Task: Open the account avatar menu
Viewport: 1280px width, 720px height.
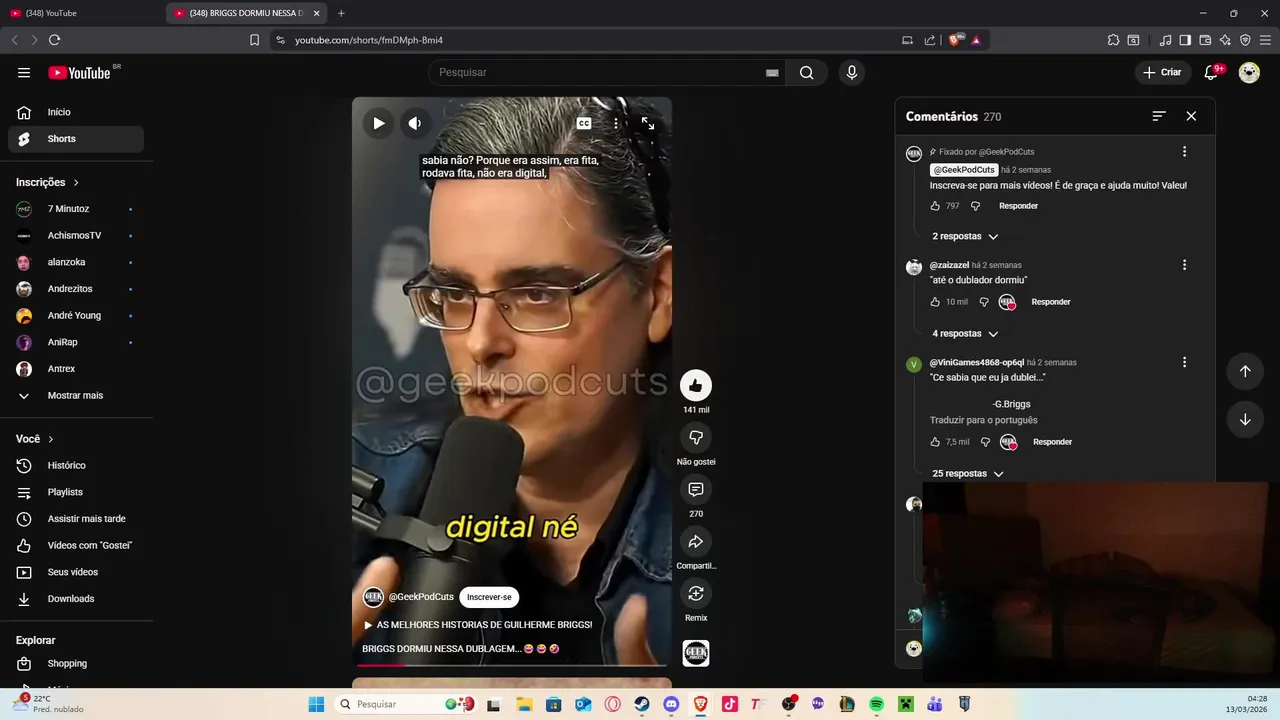Action: pyautogui.click(x=1249, y=72)
